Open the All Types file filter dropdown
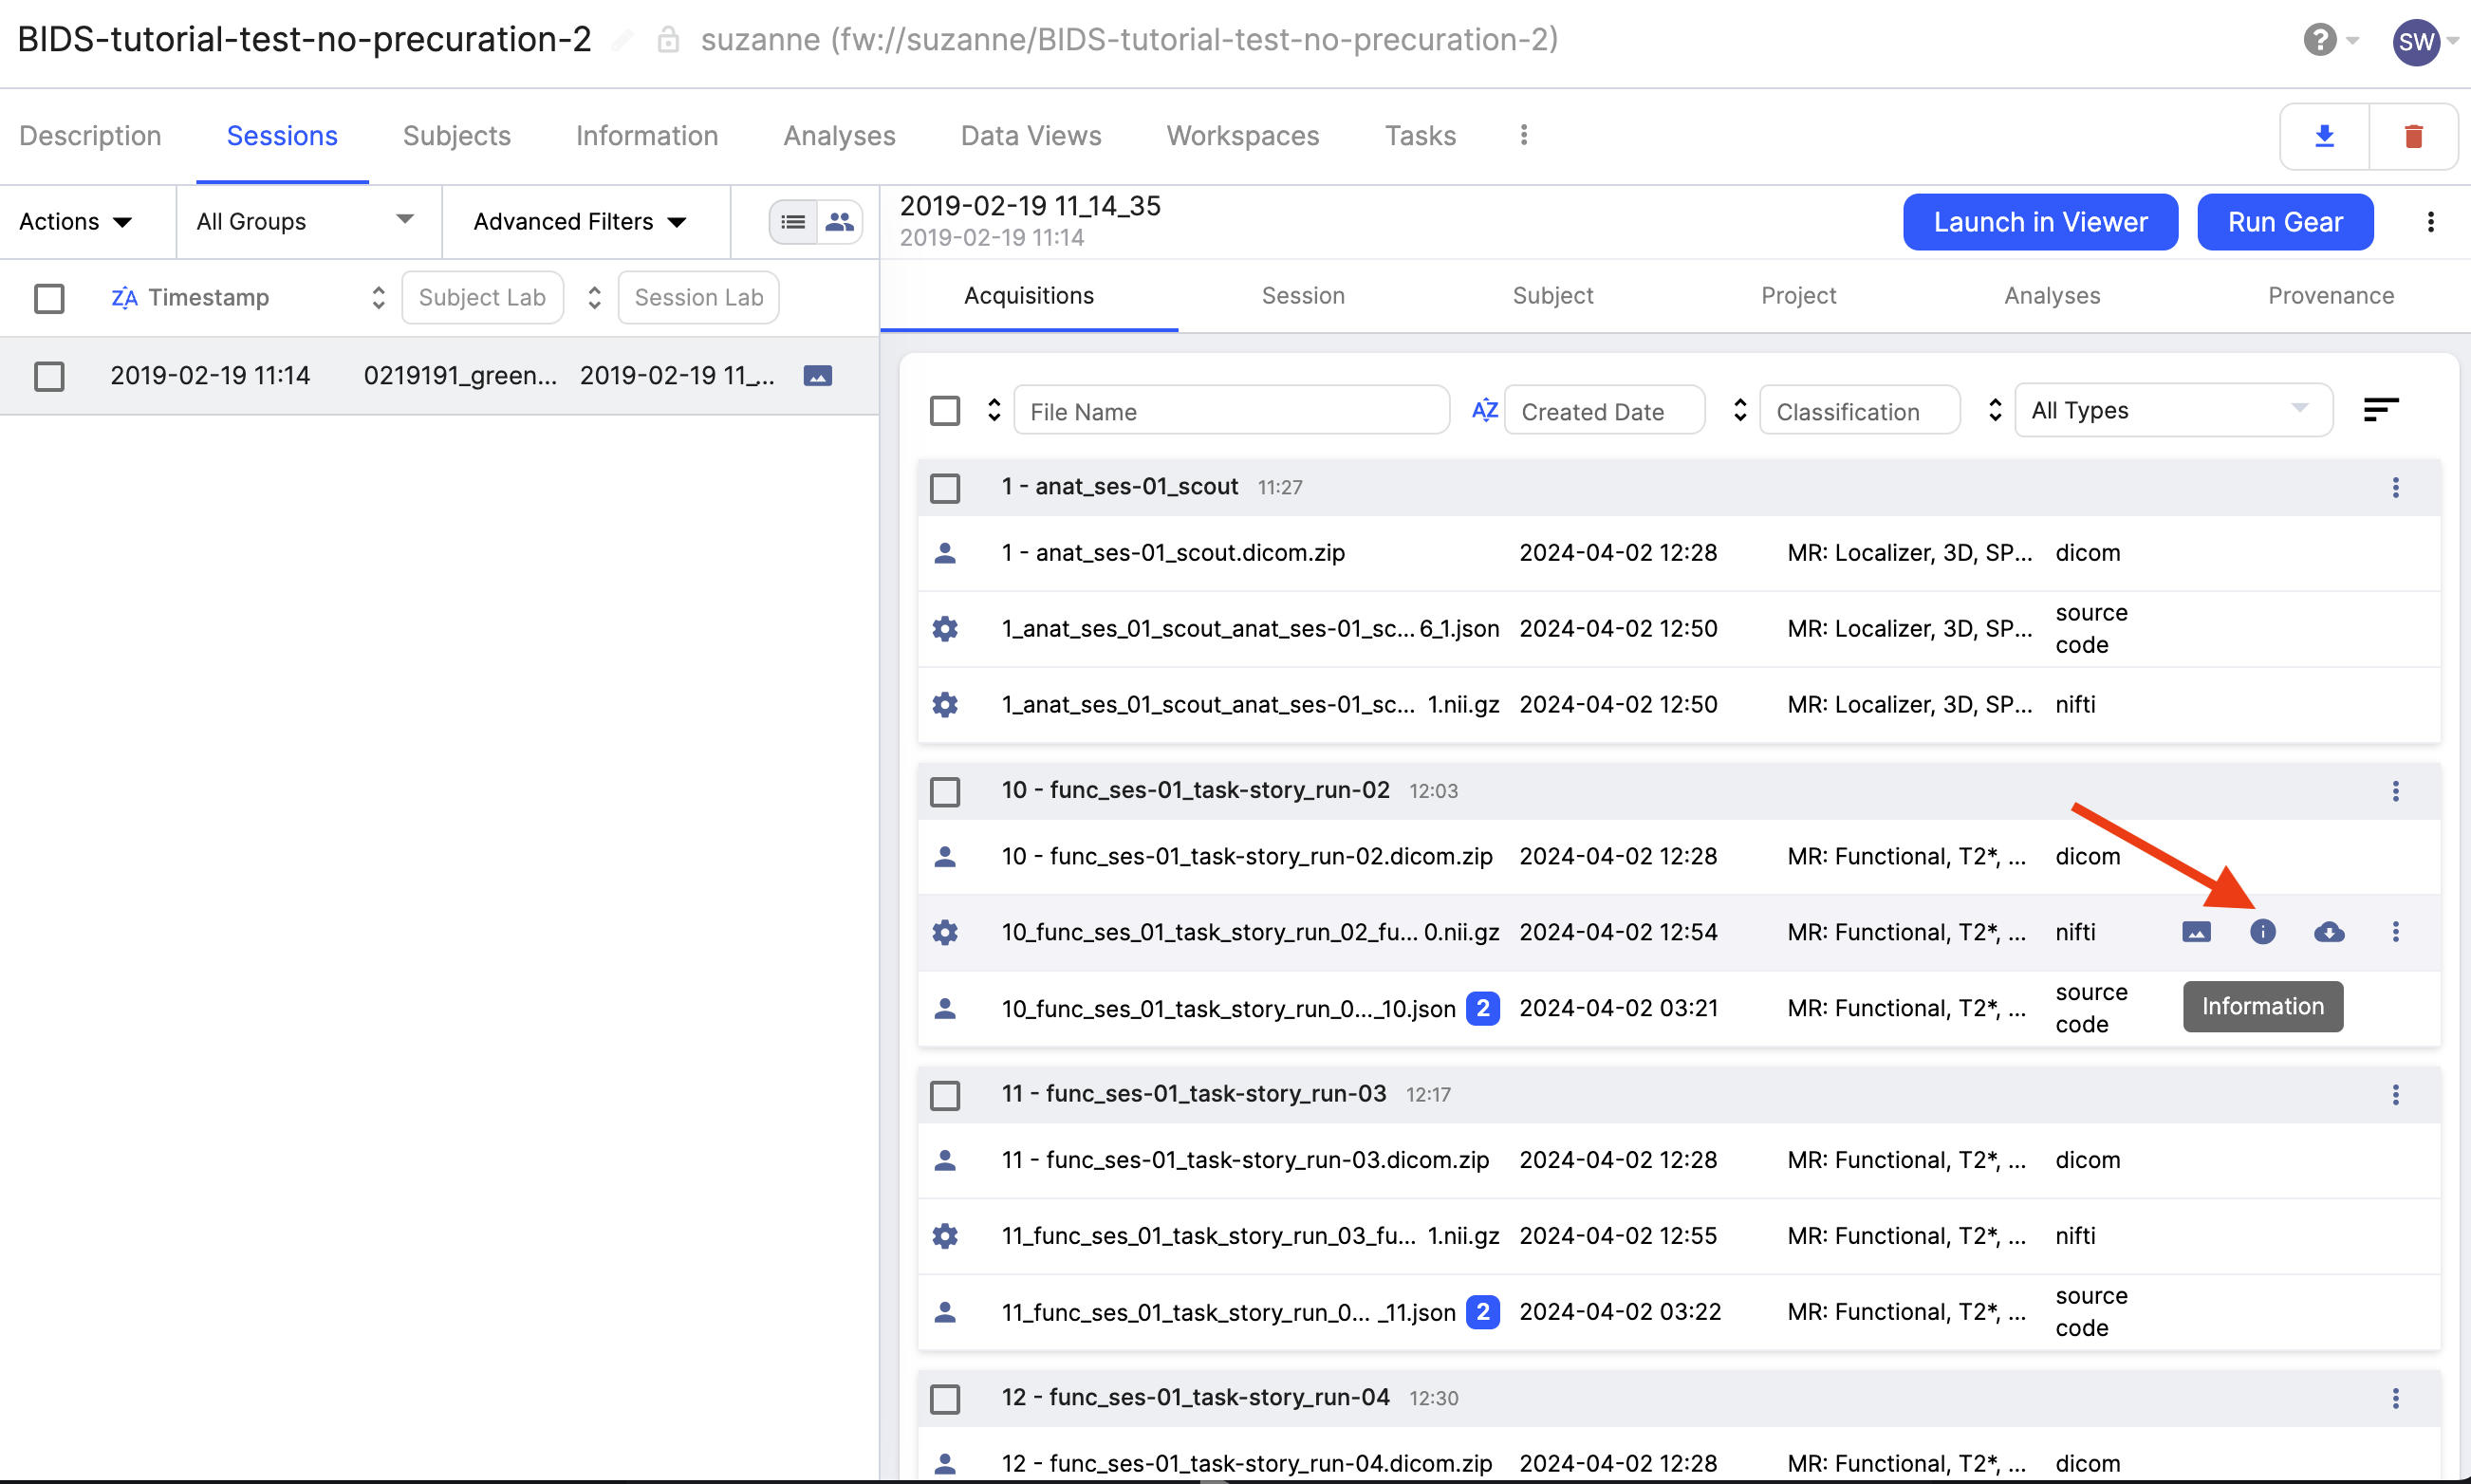 point(2173,410)
